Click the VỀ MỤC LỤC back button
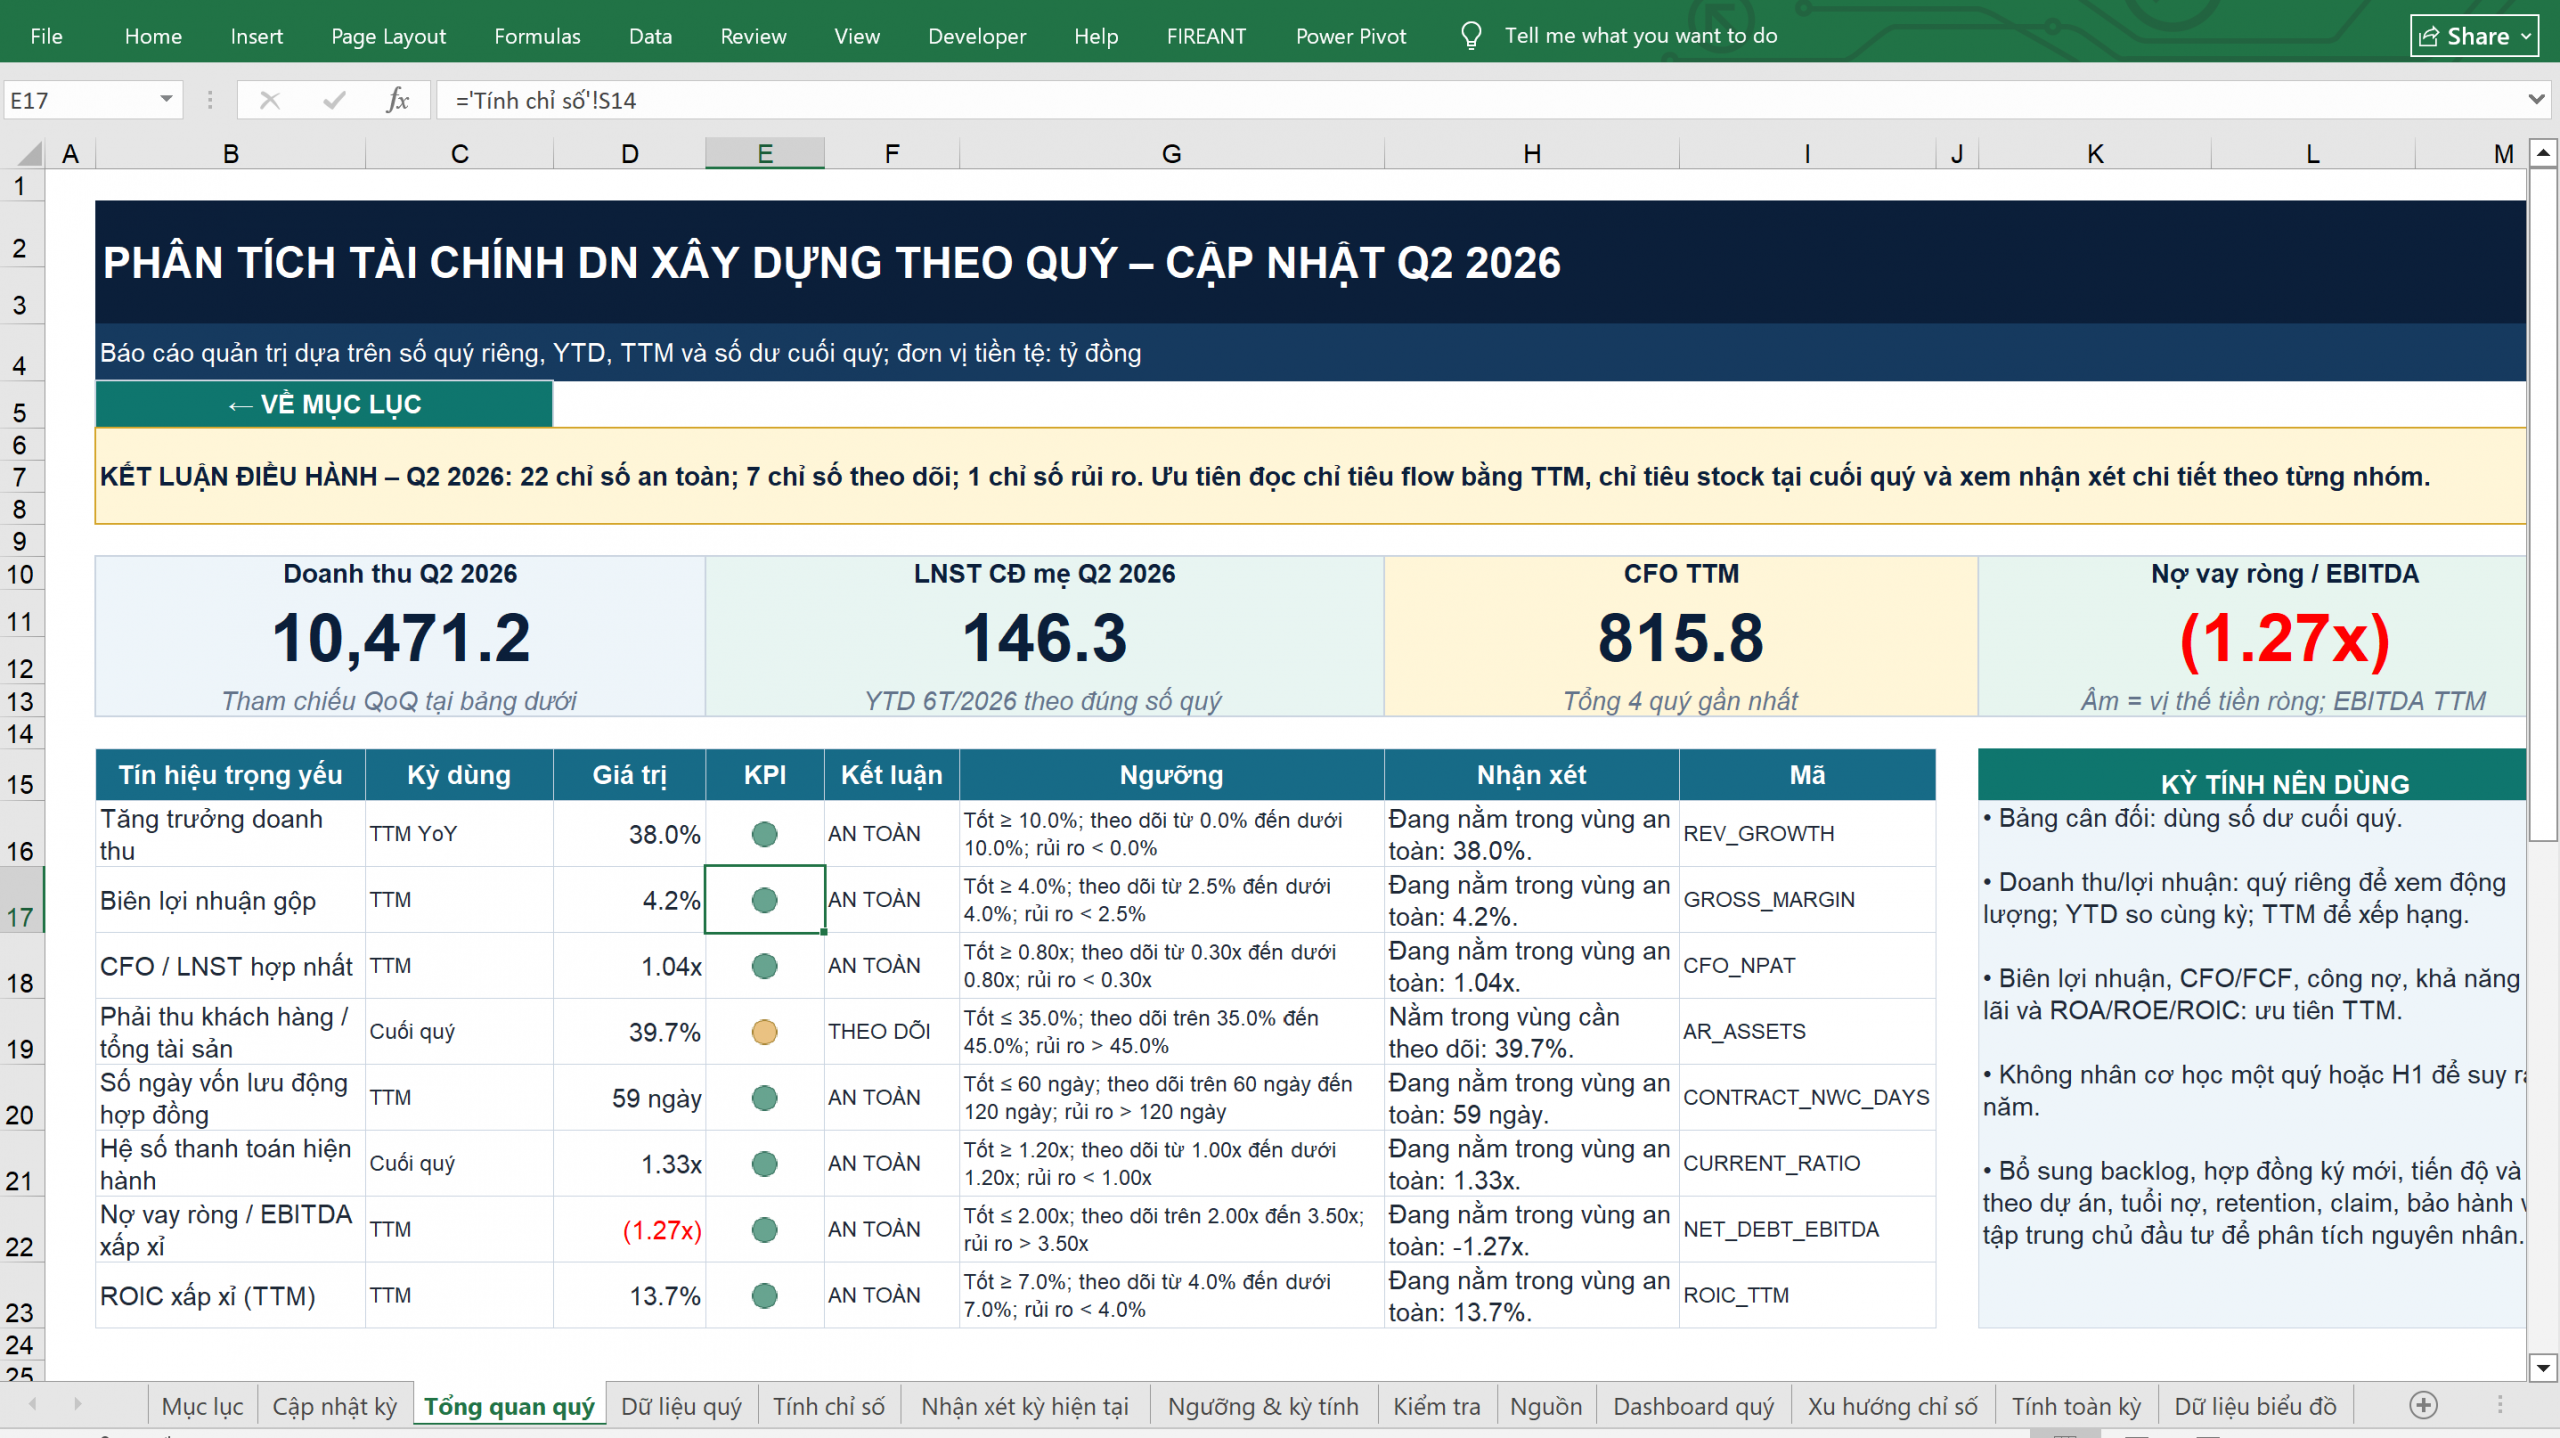 pos(324,404)
